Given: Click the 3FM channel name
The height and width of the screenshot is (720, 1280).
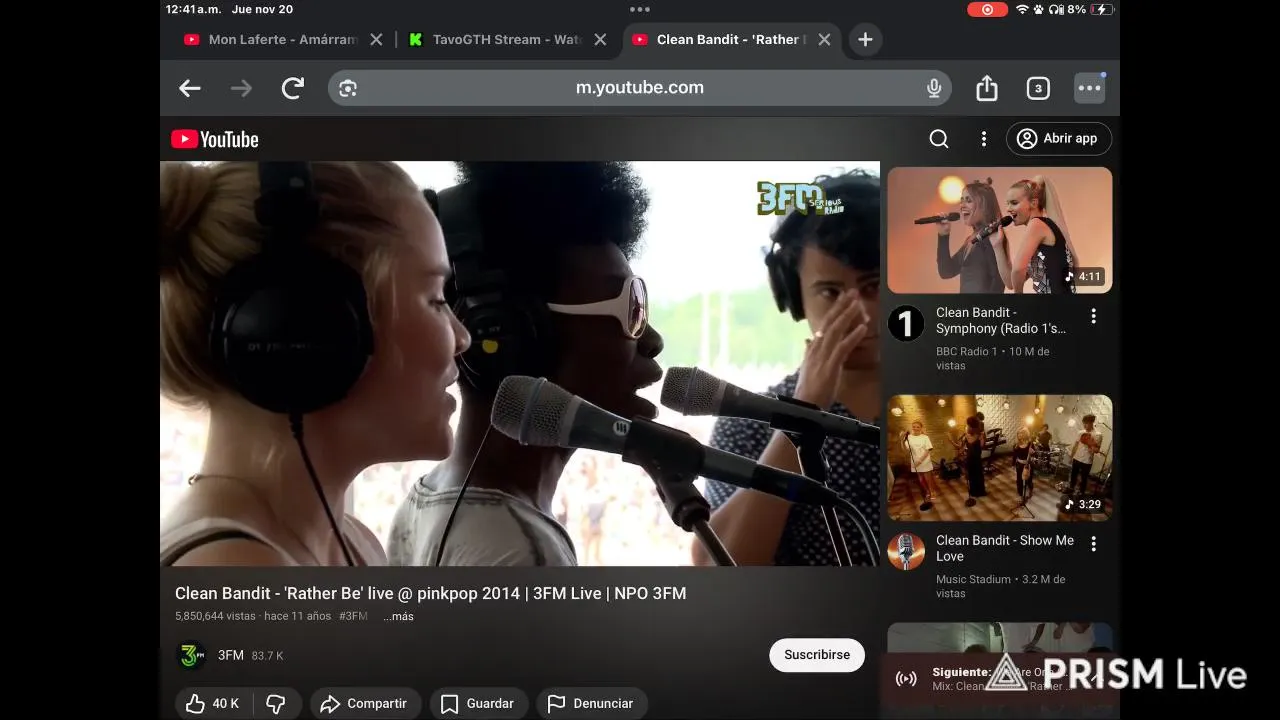Looking at the screenshot, I should [231, 655].
